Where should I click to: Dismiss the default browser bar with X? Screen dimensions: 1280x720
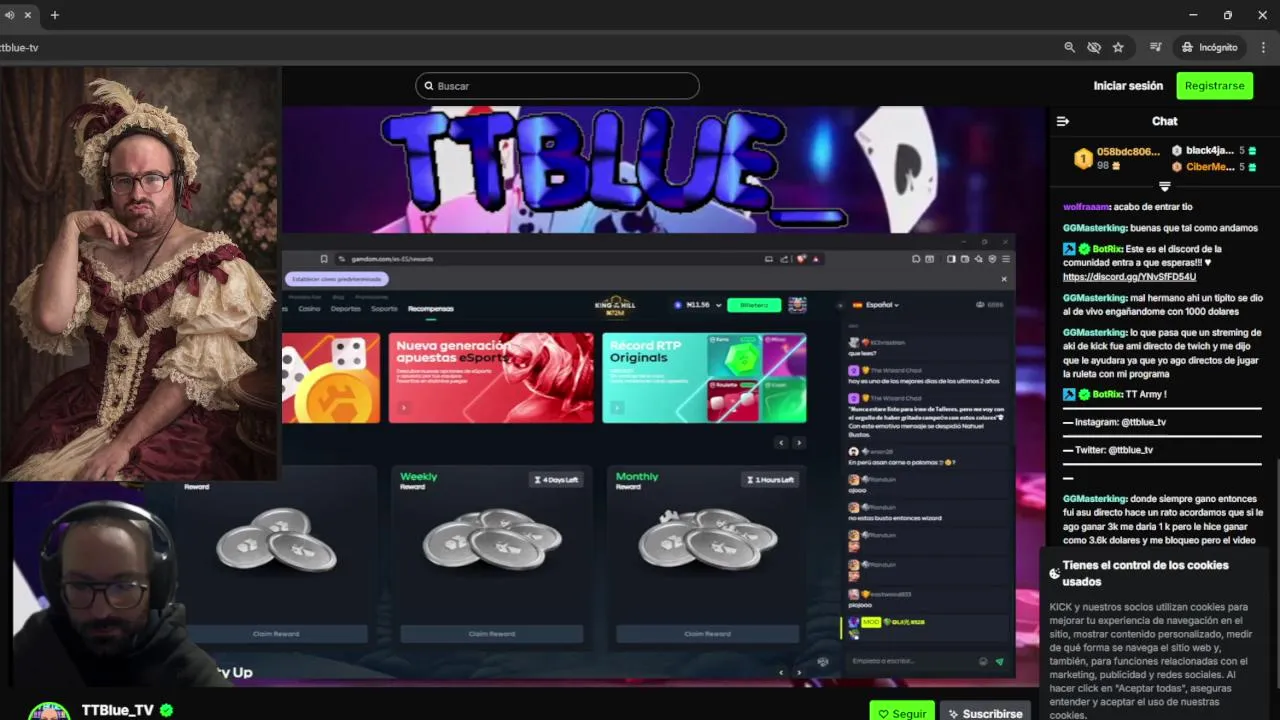point(1004,279)
